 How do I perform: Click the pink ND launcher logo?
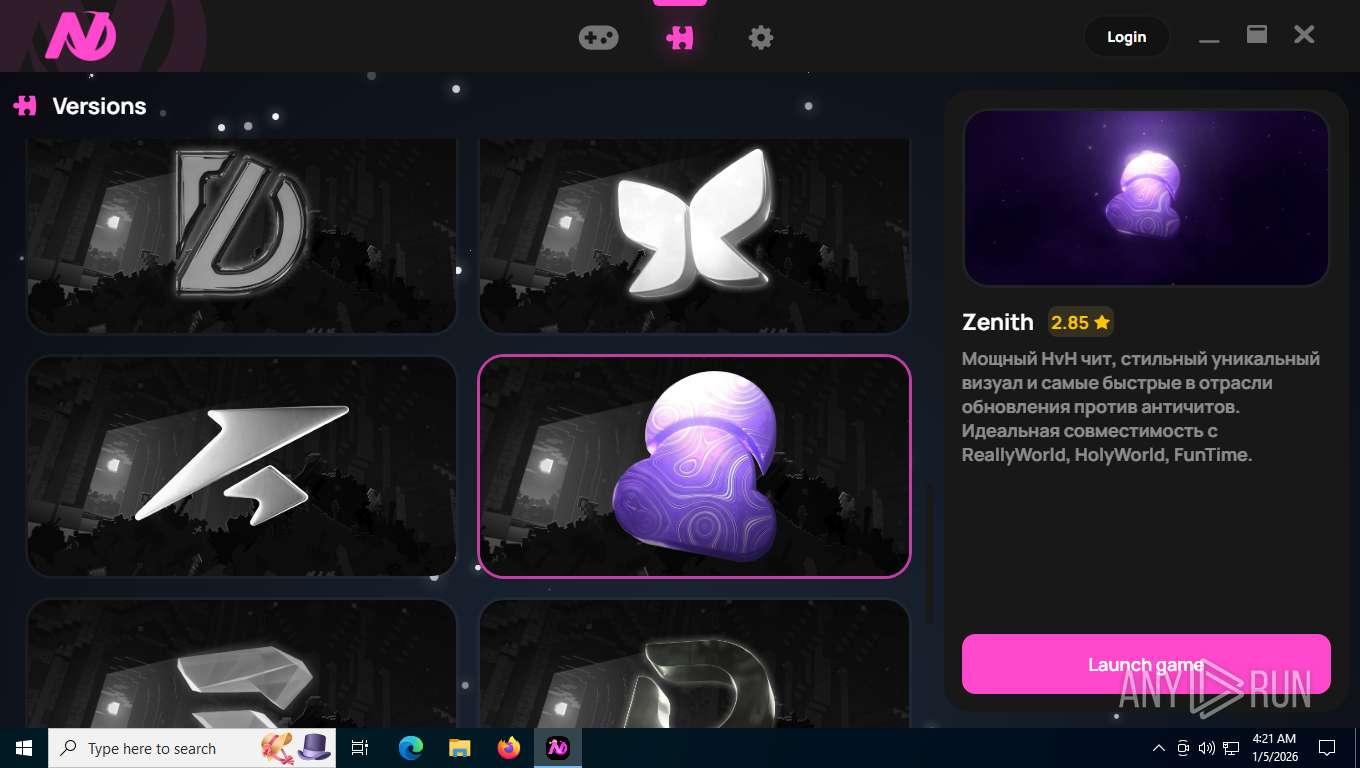(81, 37)
